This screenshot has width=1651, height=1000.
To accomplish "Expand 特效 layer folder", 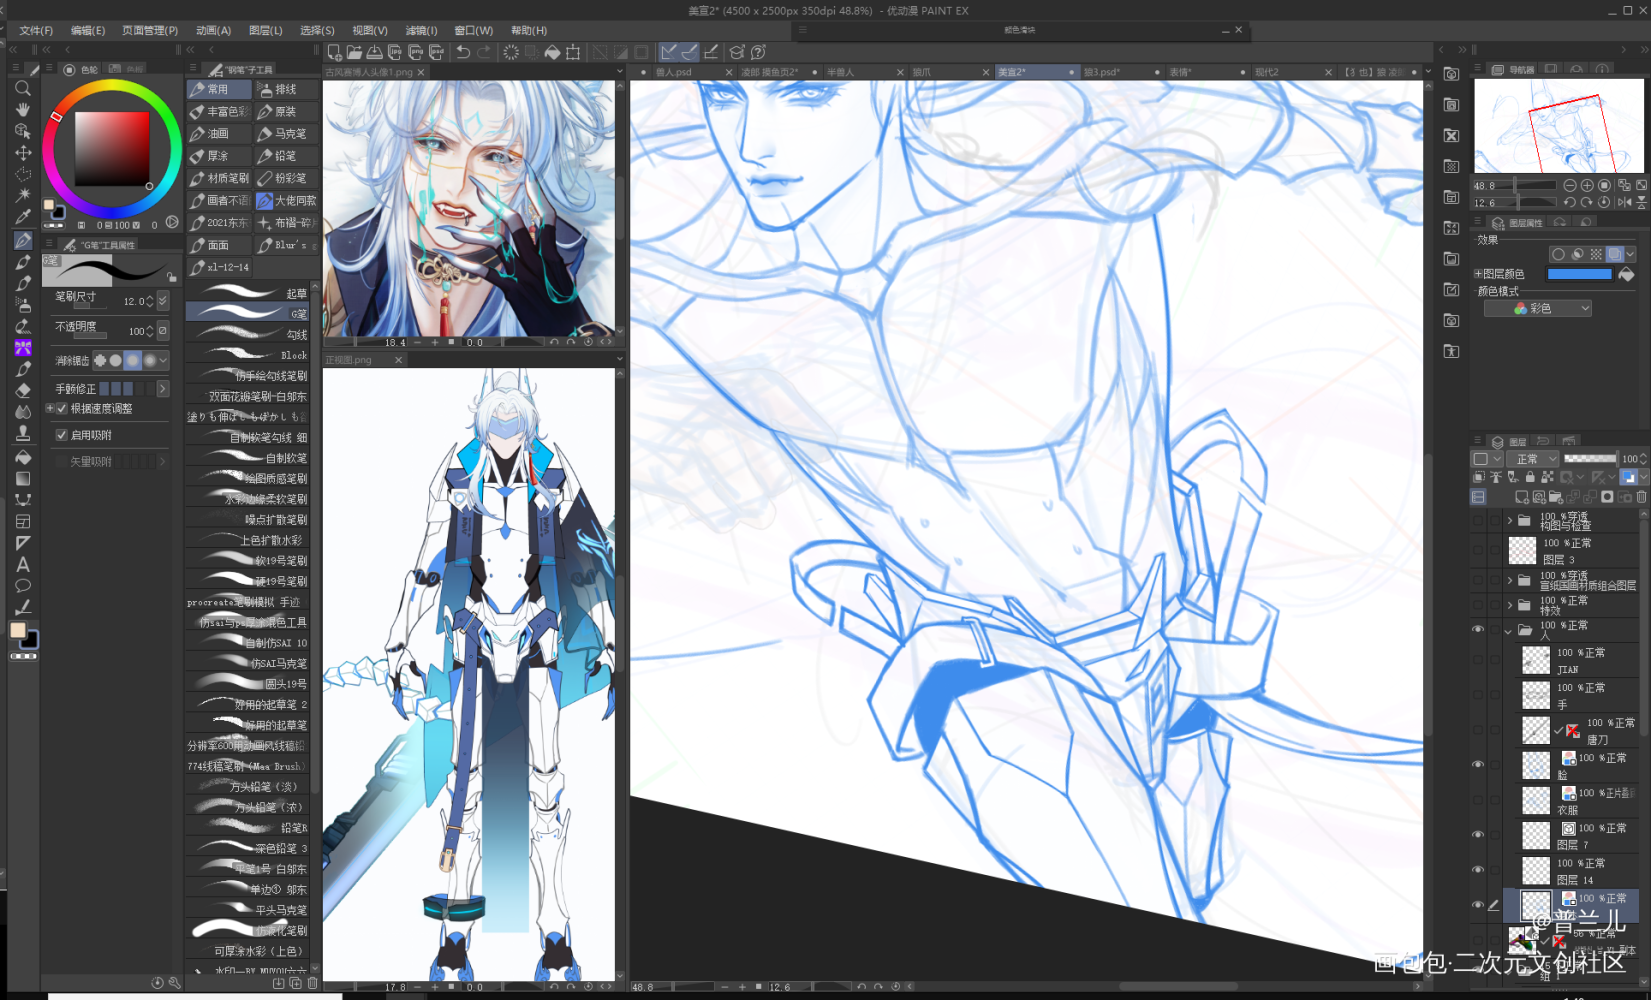I will click(1510, 605).
